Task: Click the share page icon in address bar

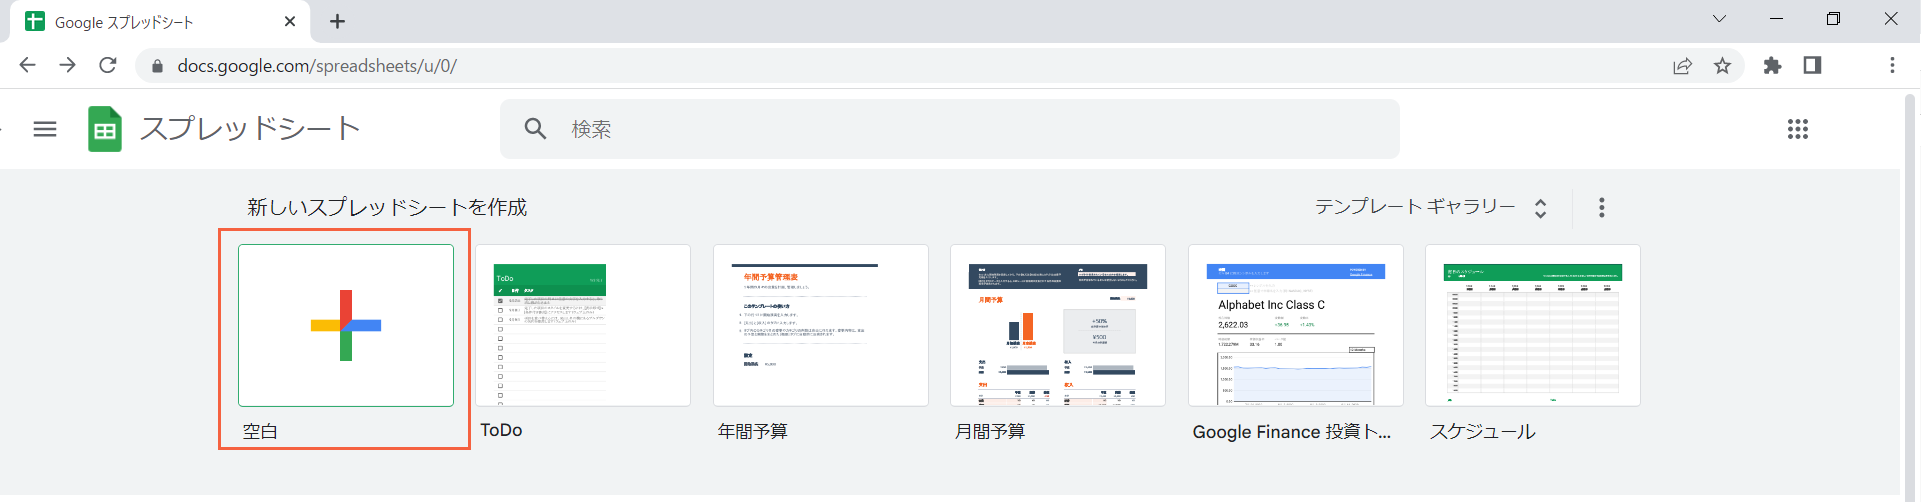Action: pos(1682,66)
